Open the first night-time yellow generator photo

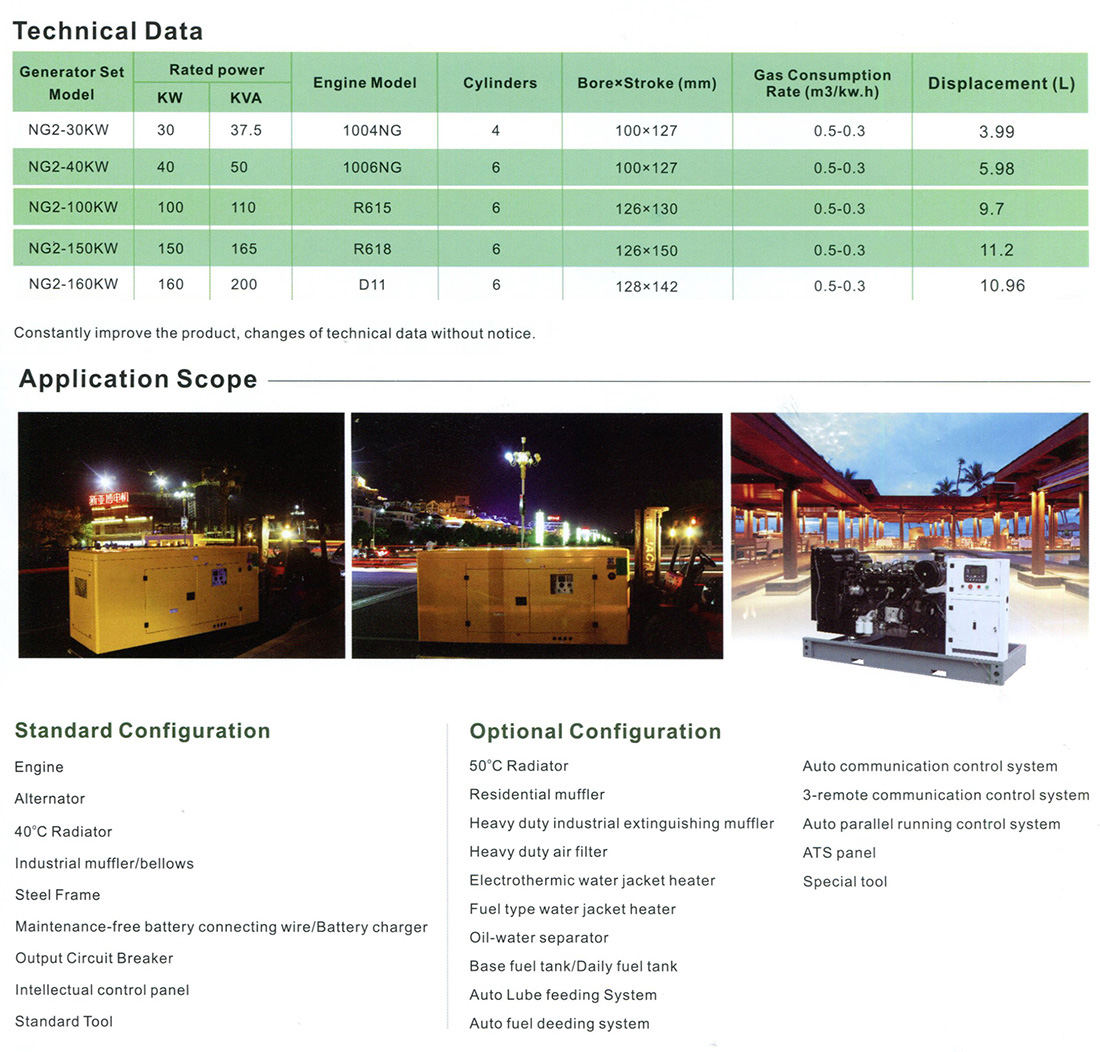tap(182, 535)
